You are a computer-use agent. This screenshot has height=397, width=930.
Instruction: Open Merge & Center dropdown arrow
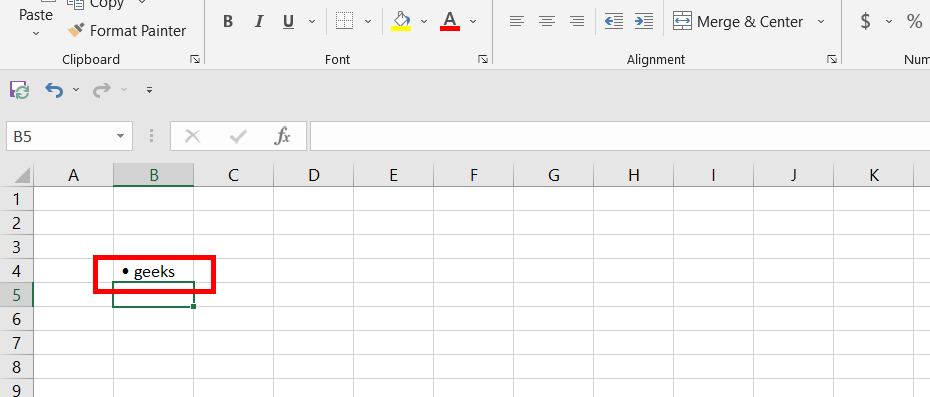click(x=821, y=22)
